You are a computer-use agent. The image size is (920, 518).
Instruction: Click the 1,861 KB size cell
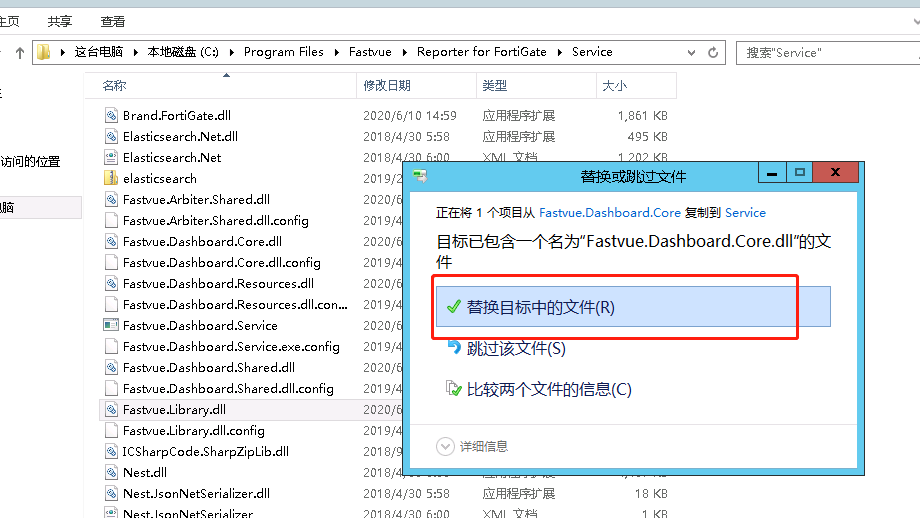642,116
